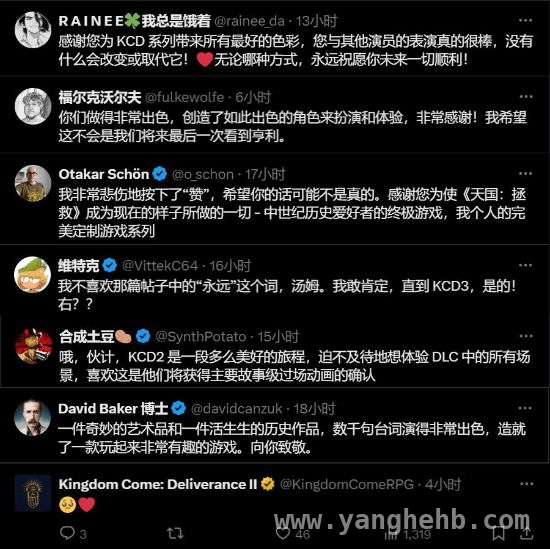Open more options on RAINEE's tweet

coord(525,20)
